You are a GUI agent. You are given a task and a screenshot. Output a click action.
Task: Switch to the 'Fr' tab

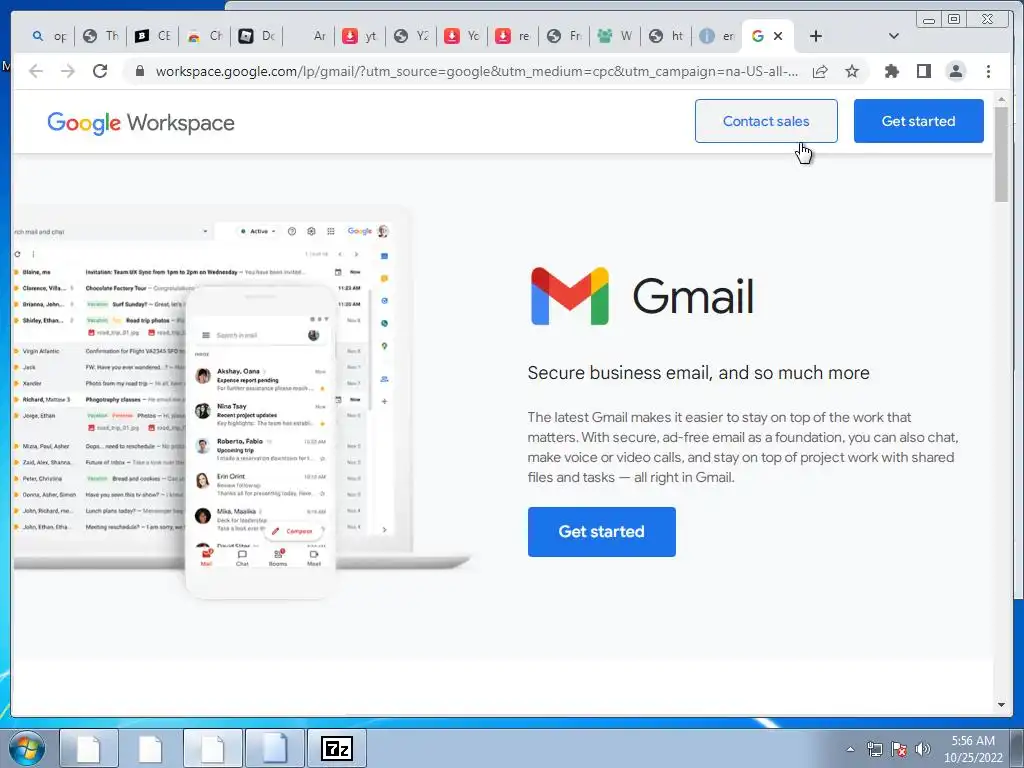pos(564,36)
